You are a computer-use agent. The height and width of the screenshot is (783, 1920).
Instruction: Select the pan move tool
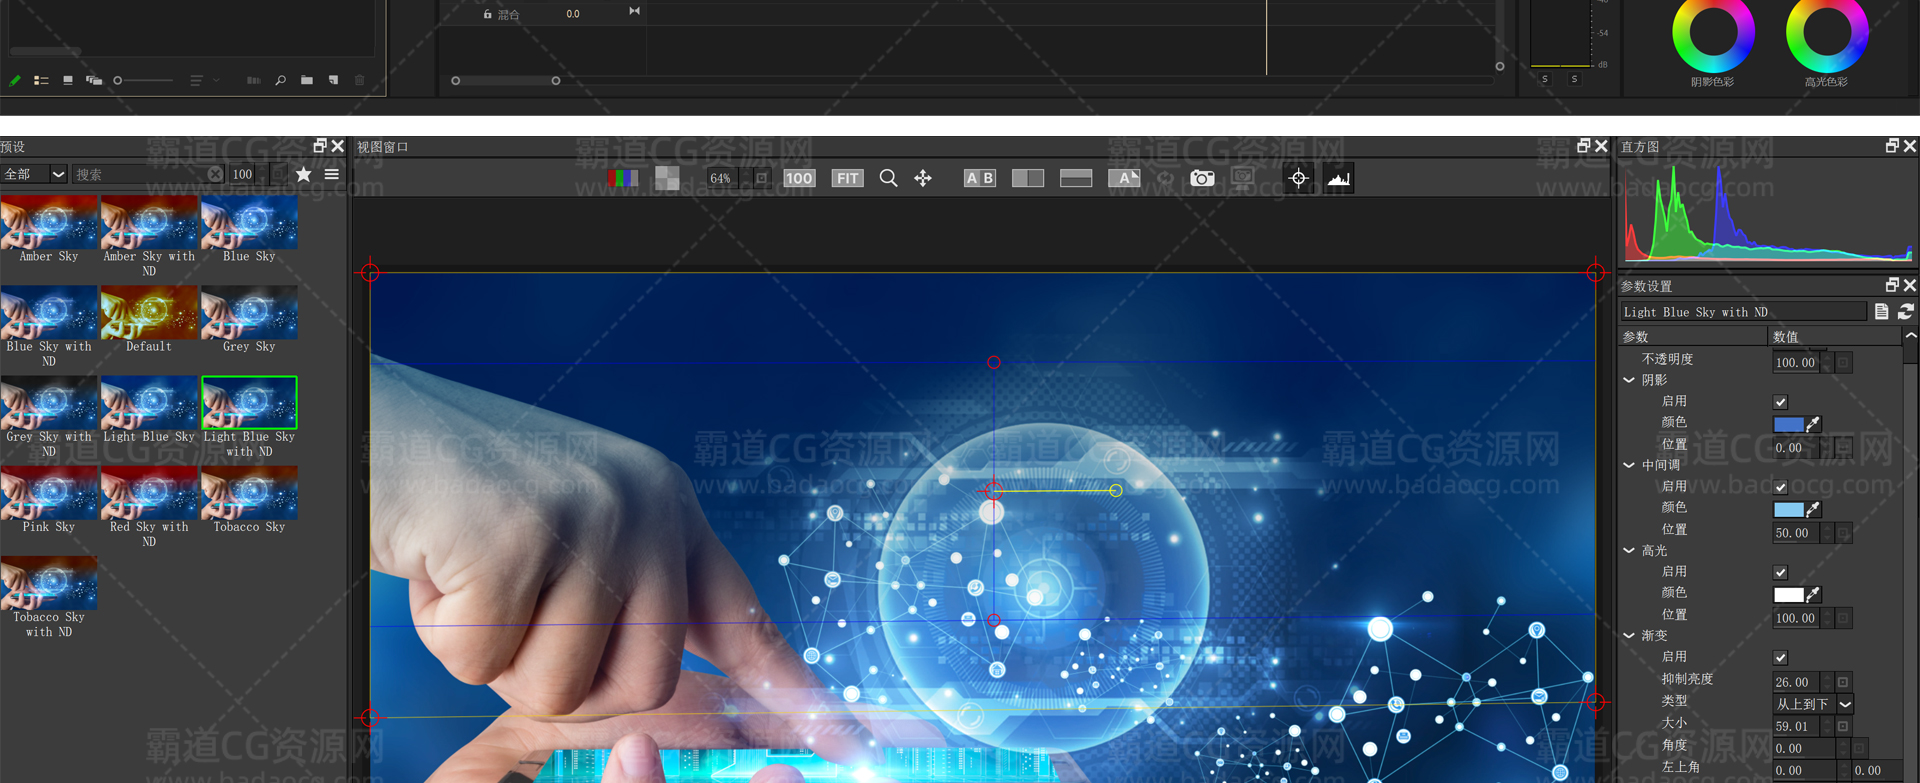click(923, 178)
